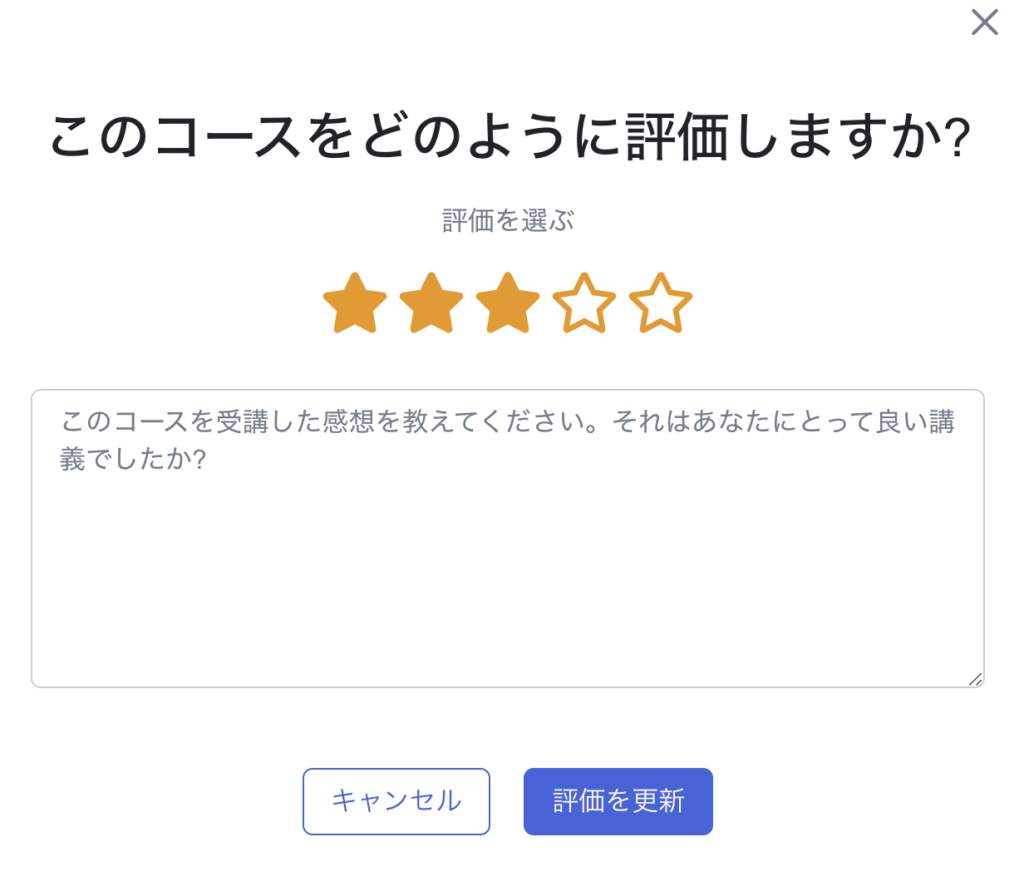The width and height of the screenshot is (1024, 881).
Task: Select the third filled star
Action: [507, 304]
